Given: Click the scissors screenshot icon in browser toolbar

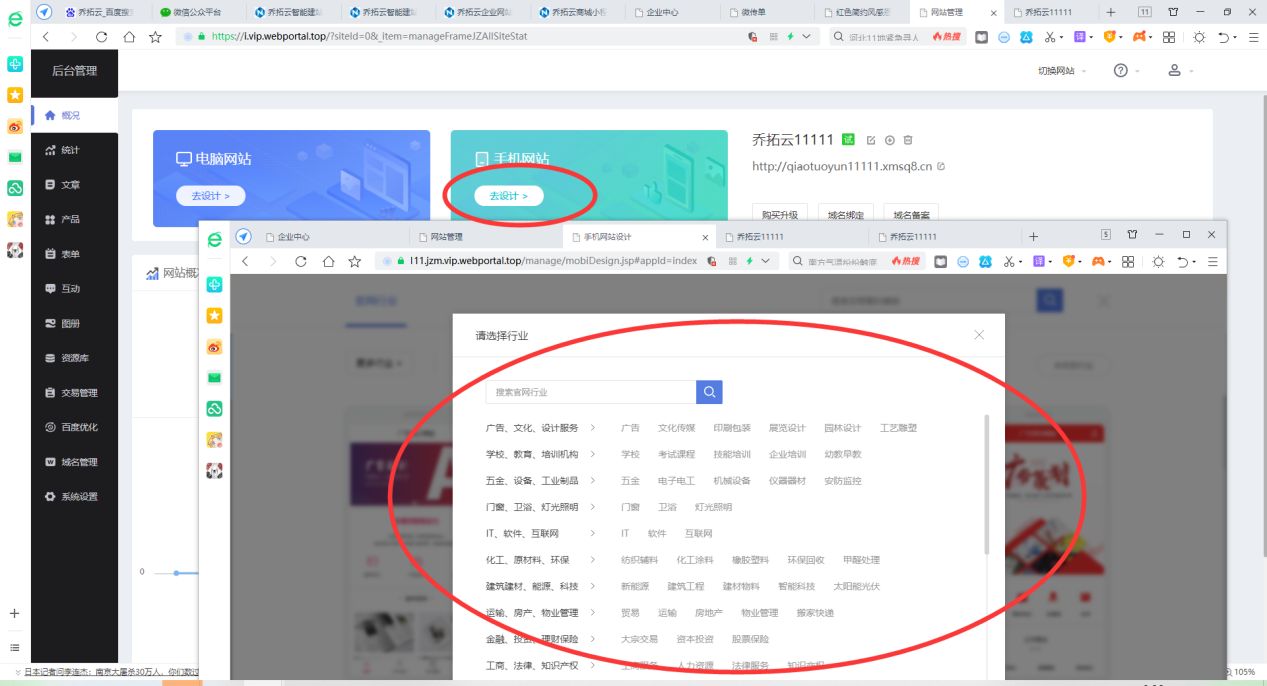Looking at the screenshot, I should click(x=1050, y=36).
